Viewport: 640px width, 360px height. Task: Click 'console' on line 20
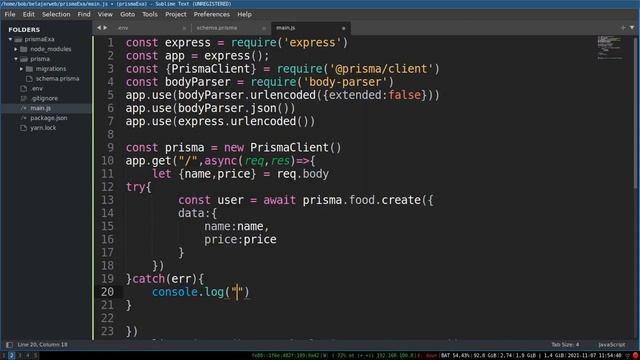click(175, 292)
